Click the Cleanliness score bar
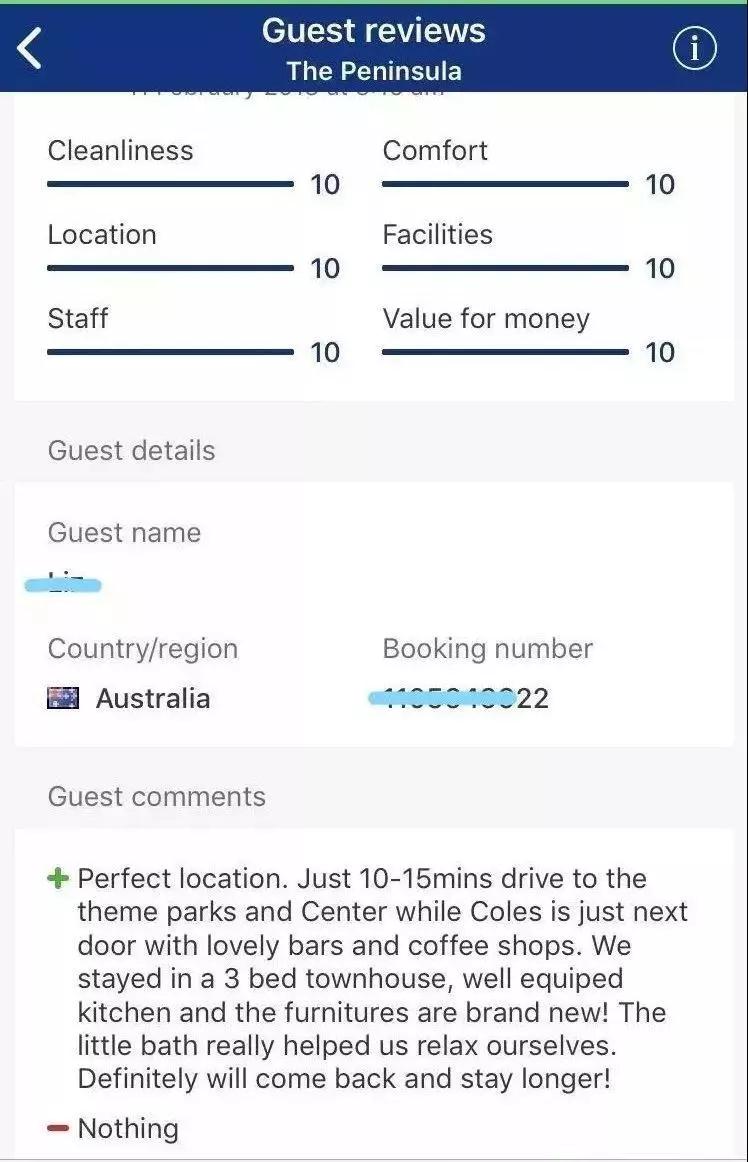Viewport: 748px width, 1162px height. click(171, 184)
